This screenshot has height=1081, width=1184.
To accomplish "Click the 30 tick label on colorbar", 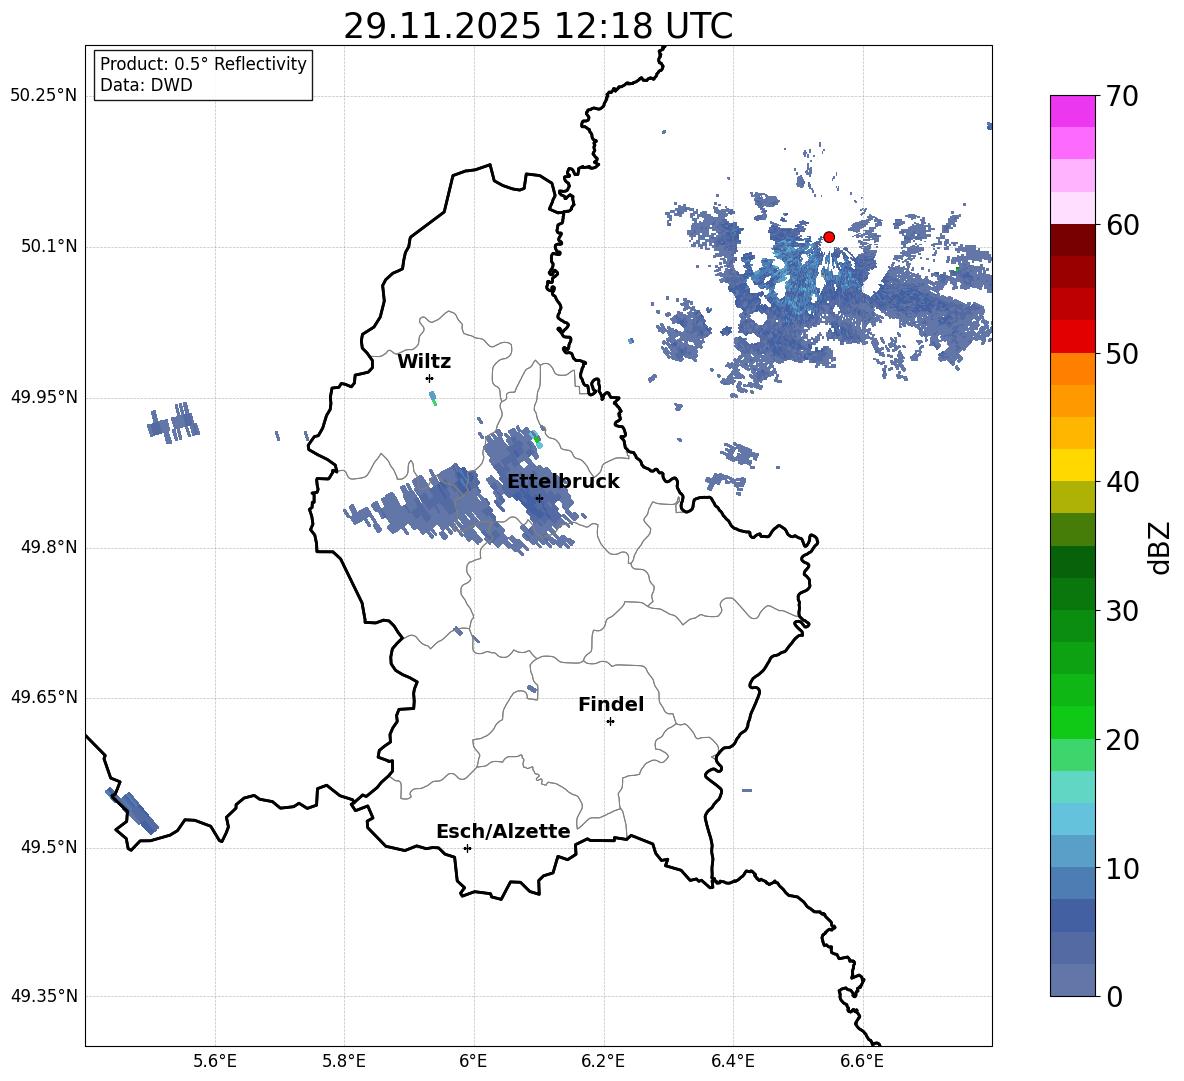I will 1122,610.
